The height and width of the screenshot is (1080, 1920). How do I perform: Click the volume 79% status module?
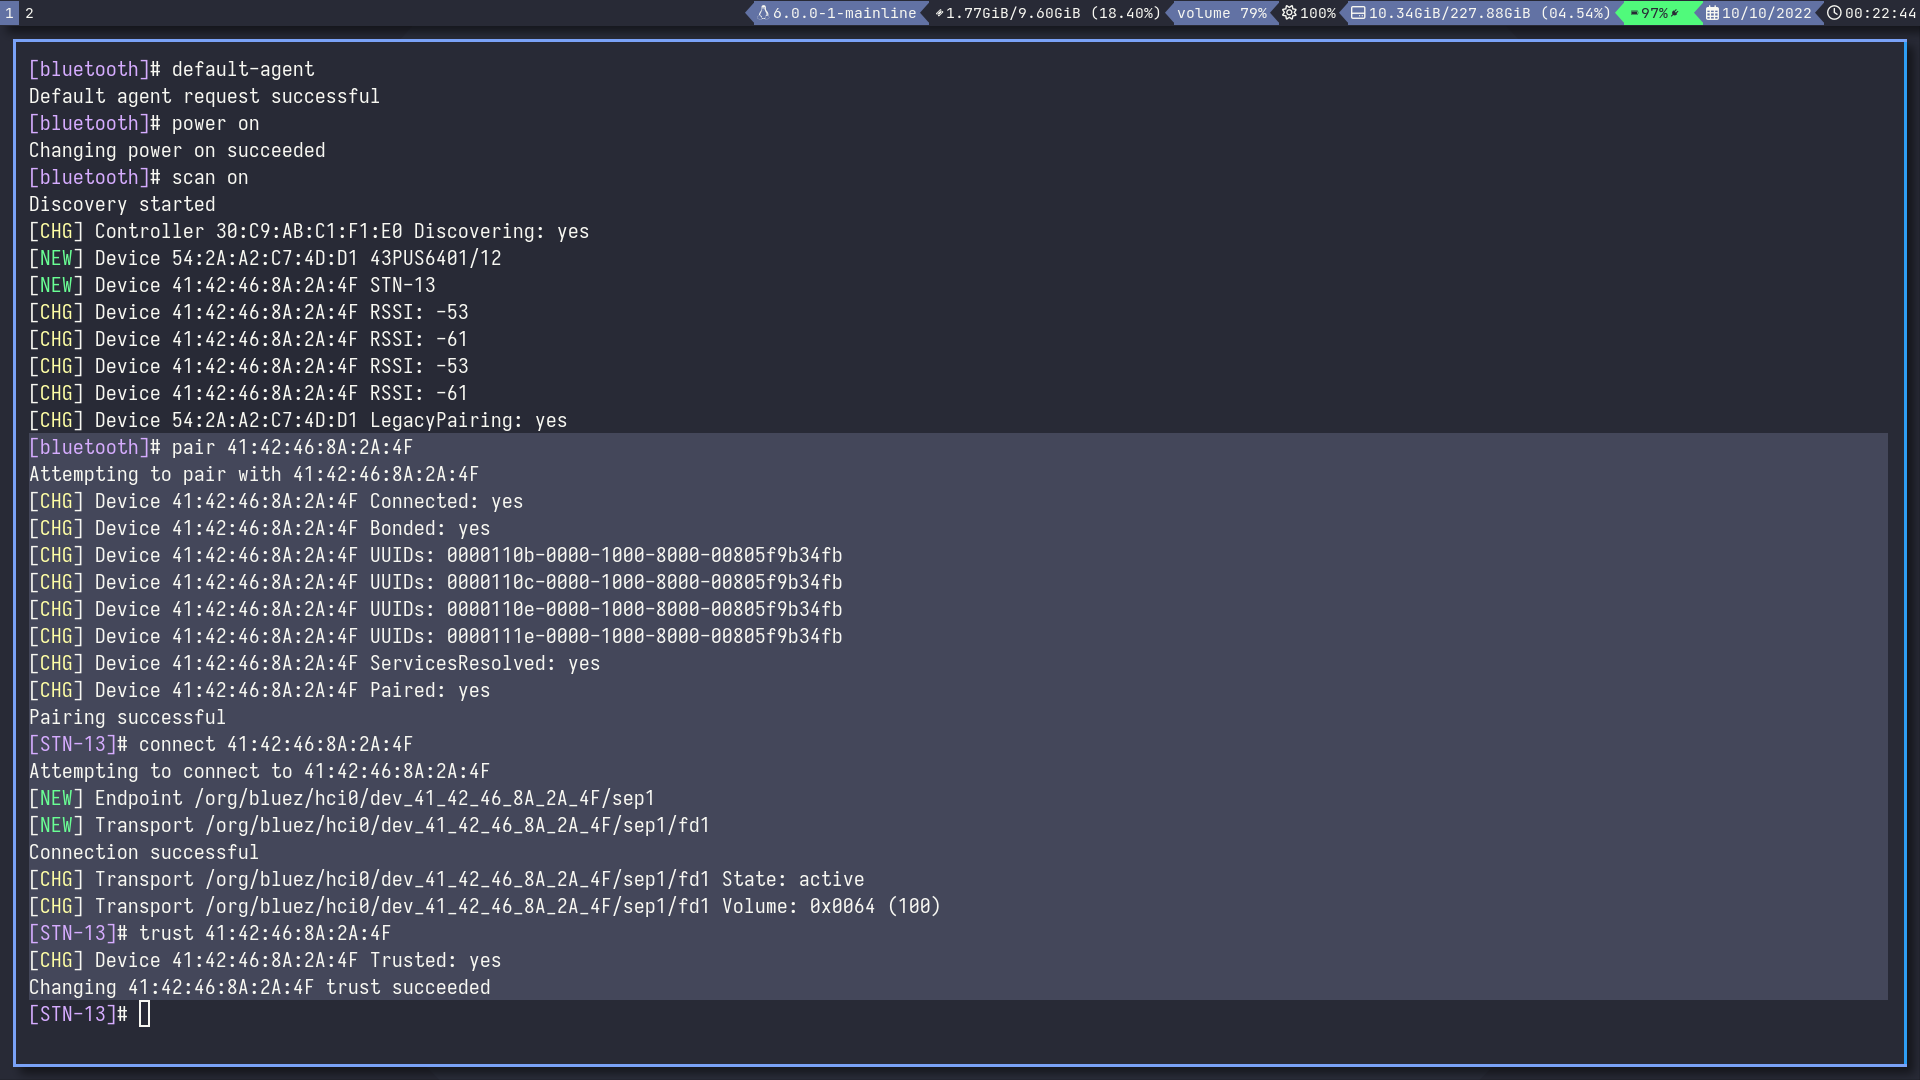(1221, 13)
